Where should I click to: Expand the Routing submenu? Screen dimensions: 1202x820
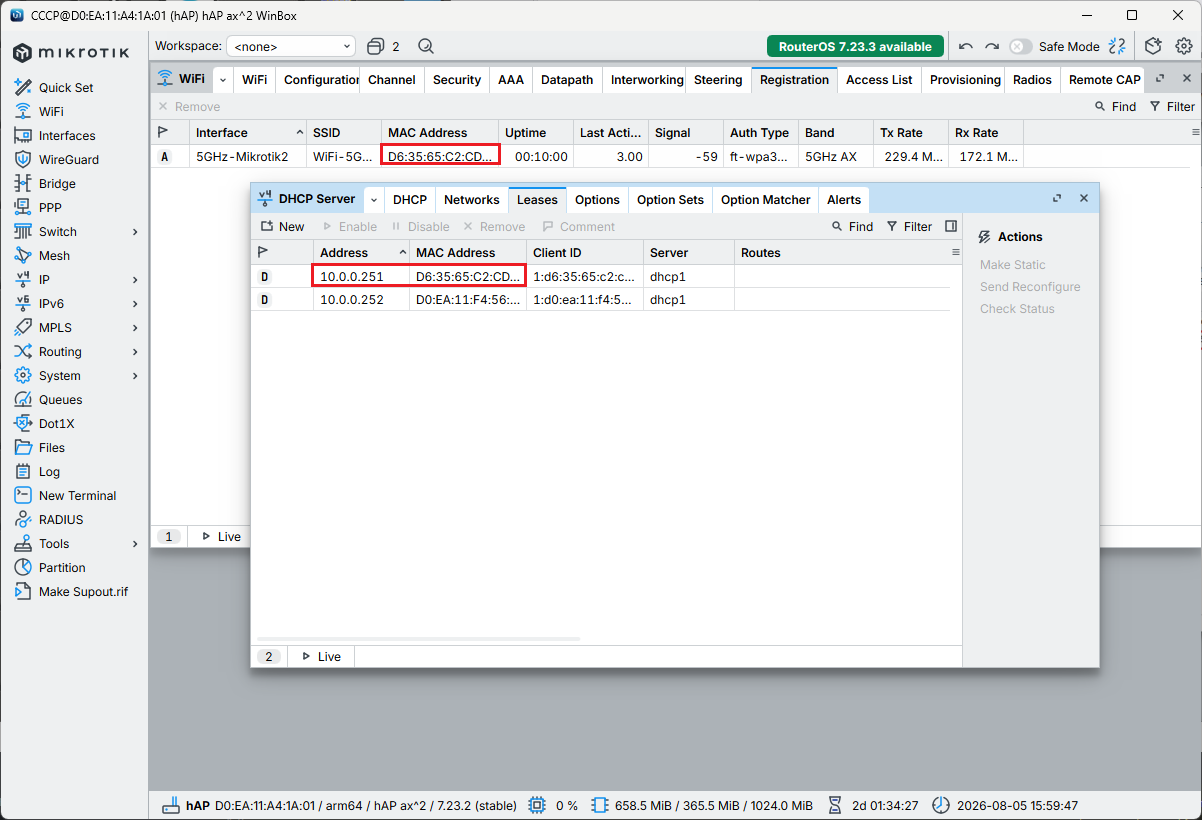pyautogui.click(x=135, y=352)
